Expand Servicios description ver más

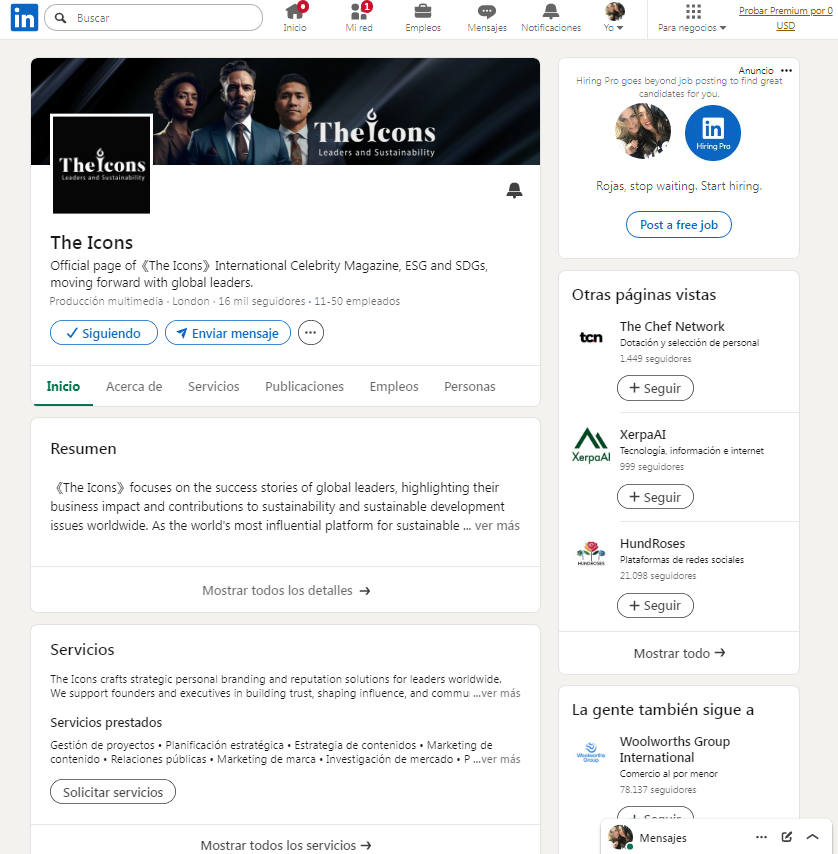coord(500,693)
